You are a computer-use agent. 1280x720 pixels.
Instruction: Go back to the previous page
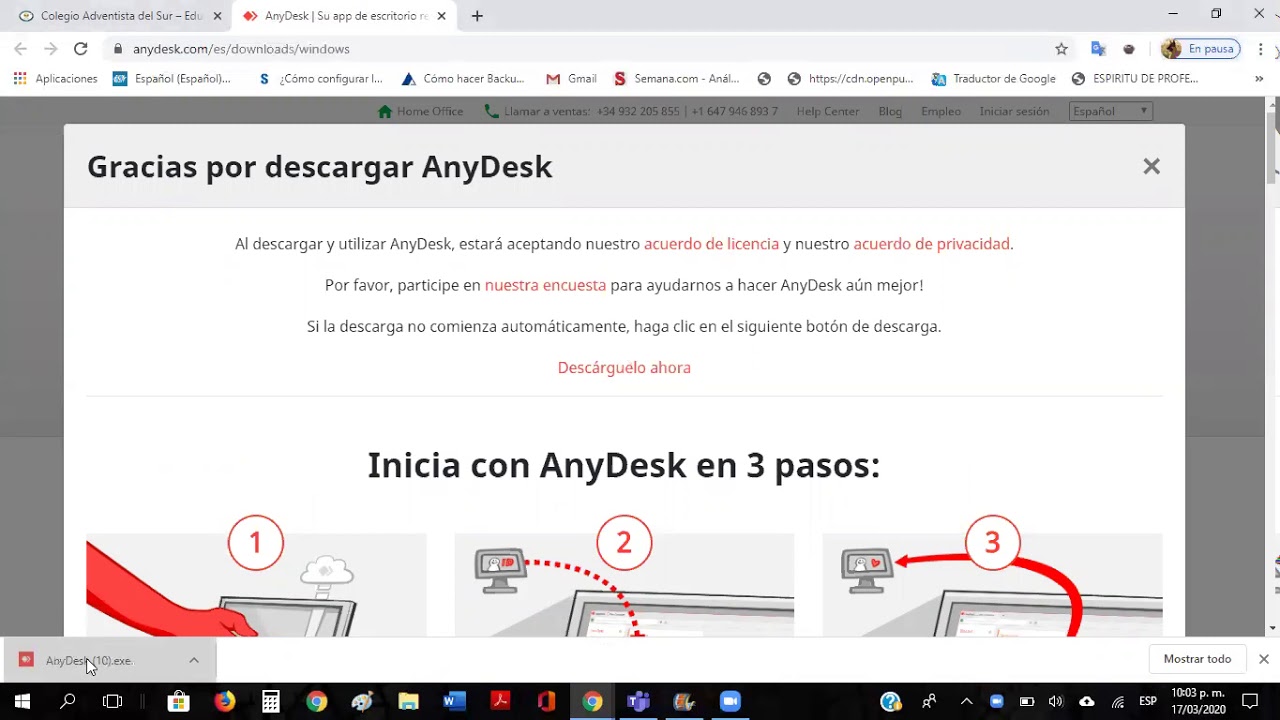(x=20, y=48)
